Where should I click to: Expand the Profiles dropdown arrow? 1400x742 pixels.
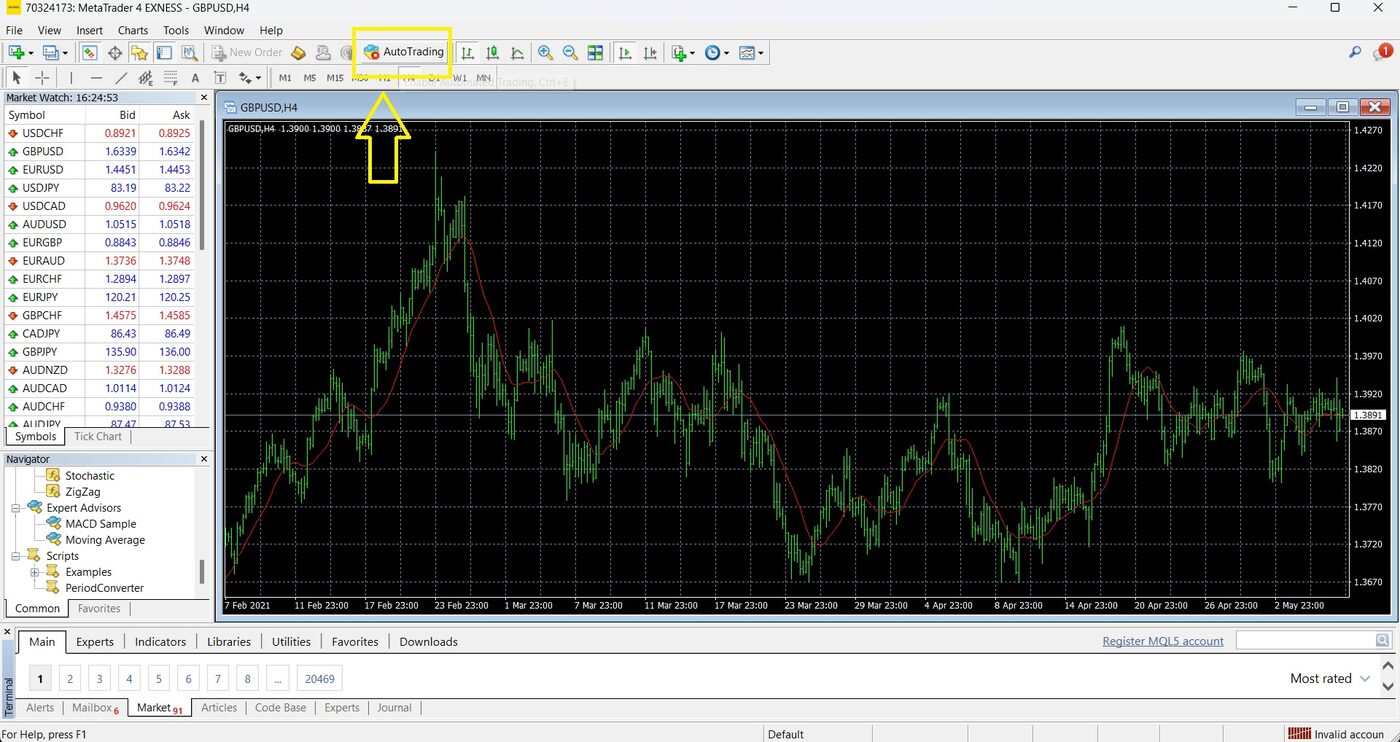click(x=65, y=52)
